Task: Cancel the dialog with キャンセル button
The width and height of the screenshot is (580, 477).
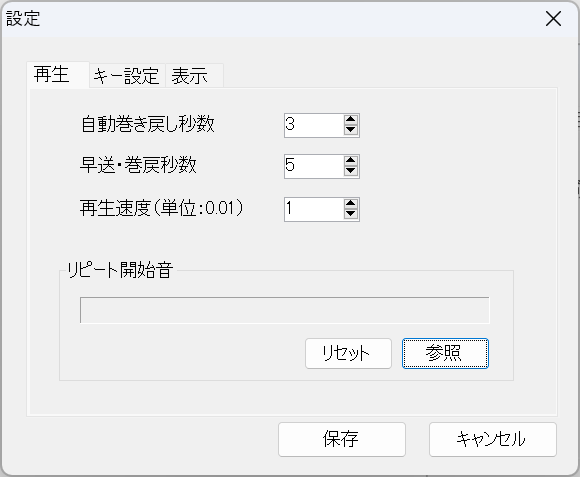Action: point(493,440)
